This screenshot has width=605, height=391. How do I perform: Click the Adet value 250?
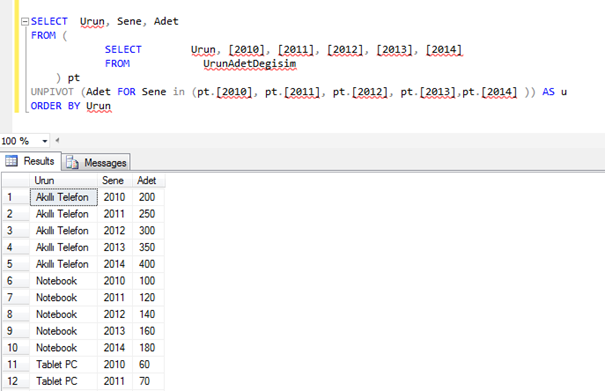point(149,214)
